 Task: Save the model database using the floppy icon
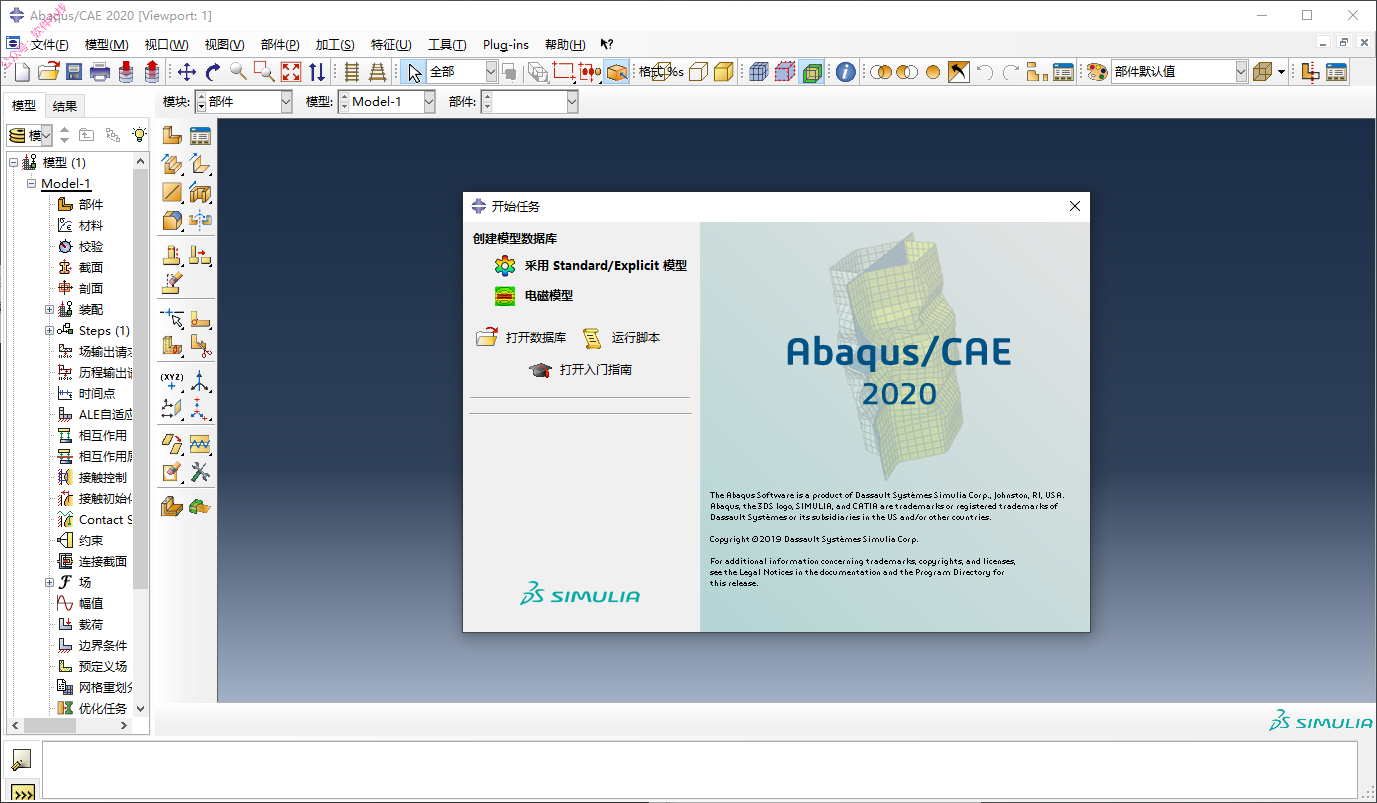pos(74,72)
